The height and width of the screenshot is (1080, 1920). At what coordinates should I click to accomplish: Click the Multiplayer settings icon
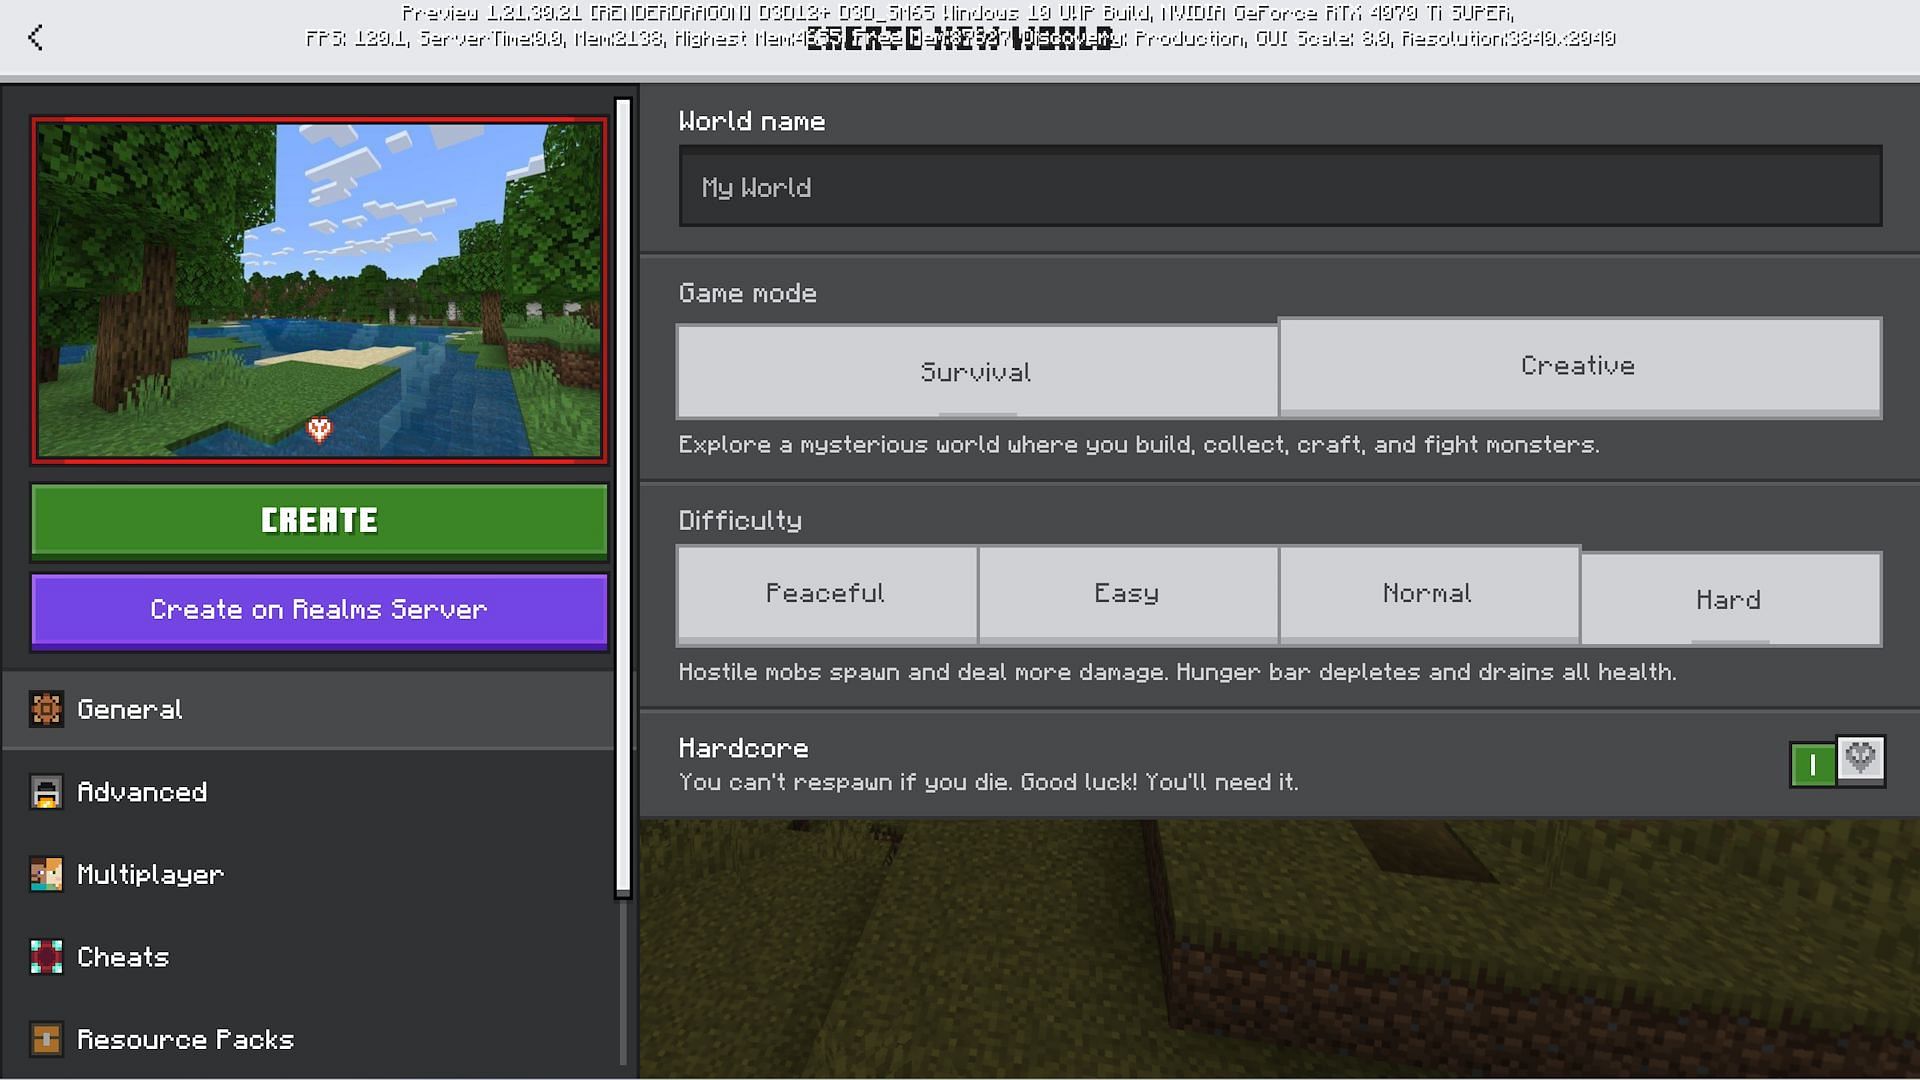pos(45,874)
